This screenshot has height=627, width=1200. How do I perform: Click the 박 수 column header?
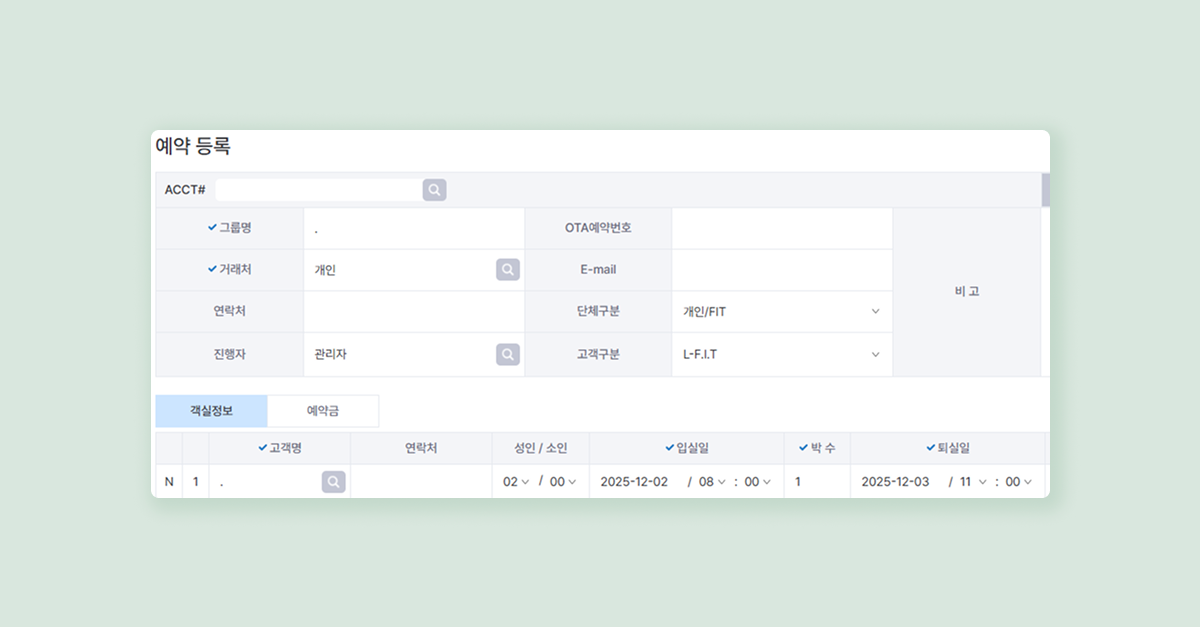click(817, 448)
